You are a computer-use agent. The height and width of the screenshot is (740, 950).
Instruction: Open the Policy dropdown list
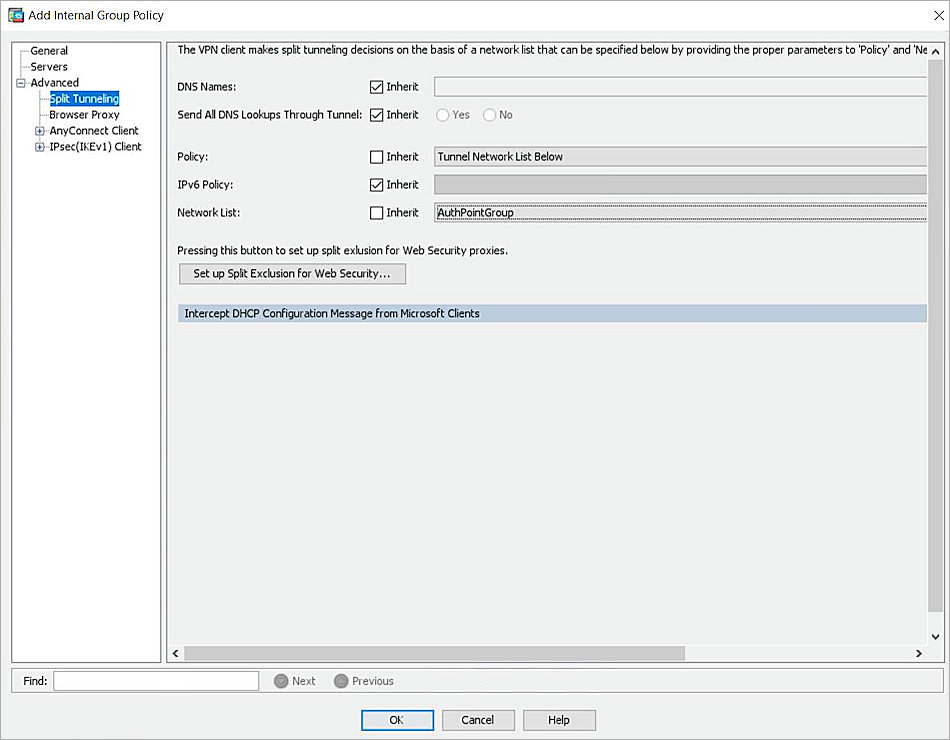point(680,157)
